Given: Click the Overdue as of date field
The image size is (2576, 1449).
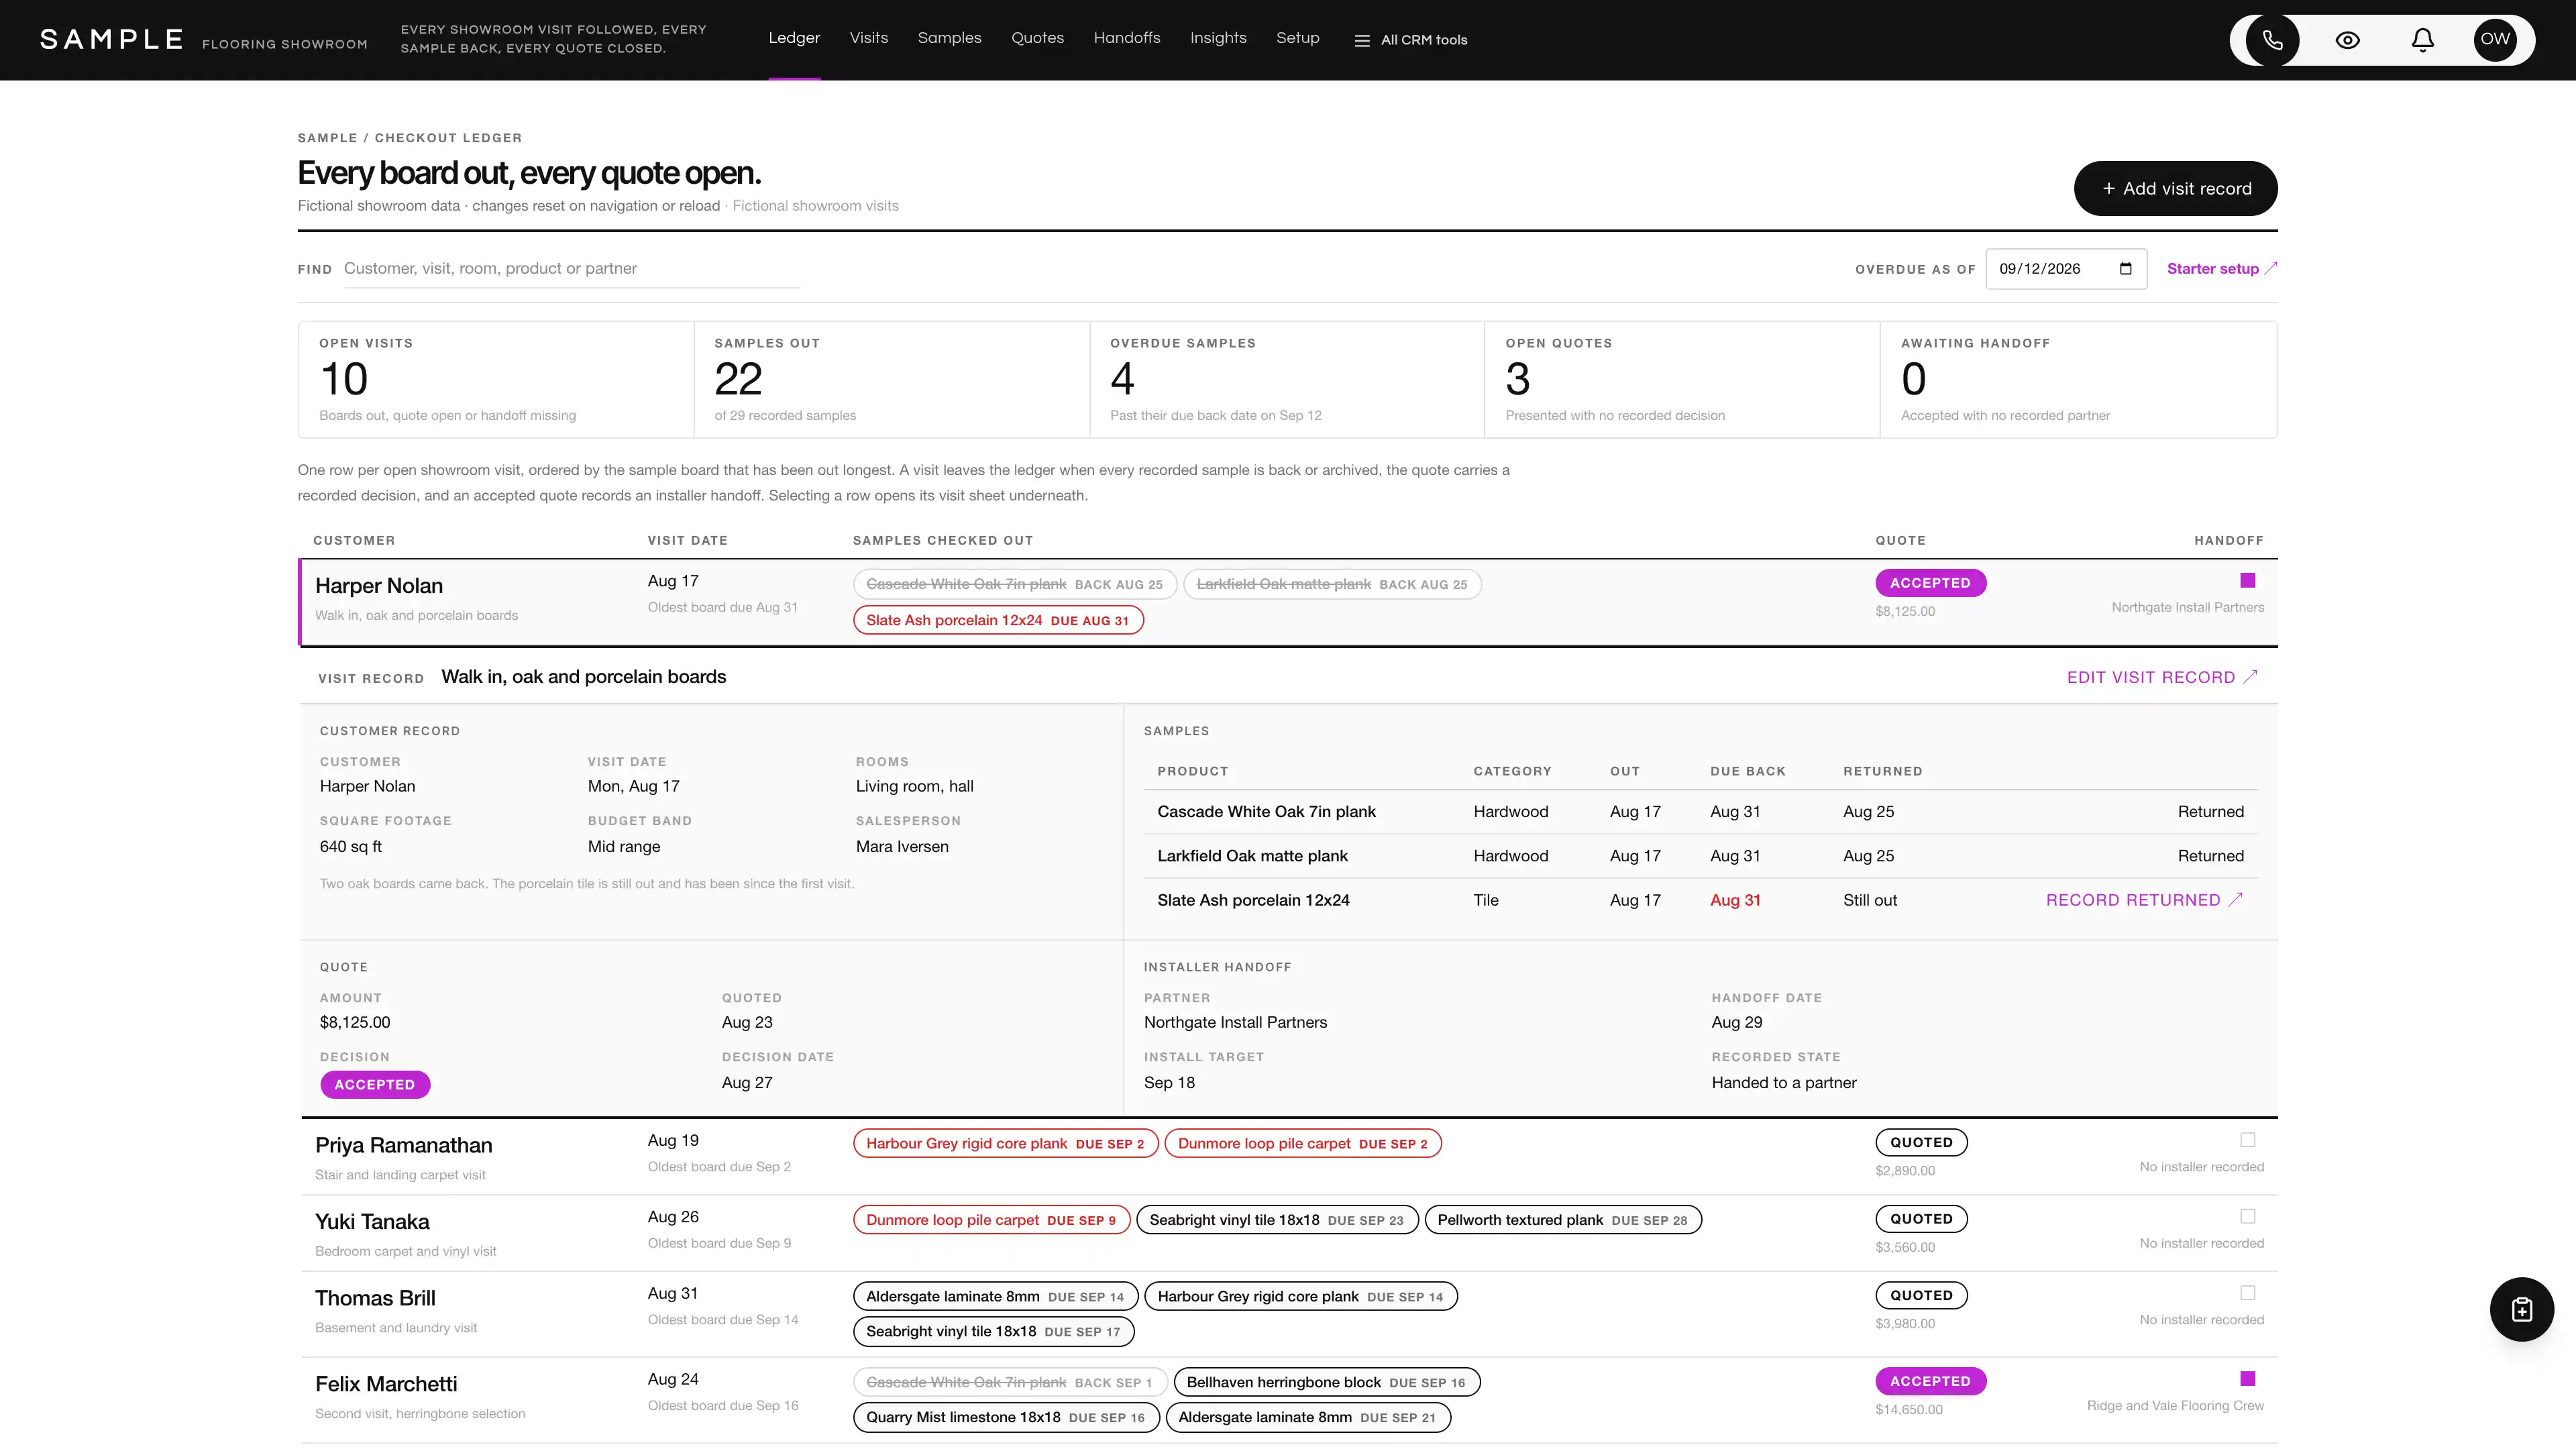Looking at the screenshot, I should [x=2065, y=269].
